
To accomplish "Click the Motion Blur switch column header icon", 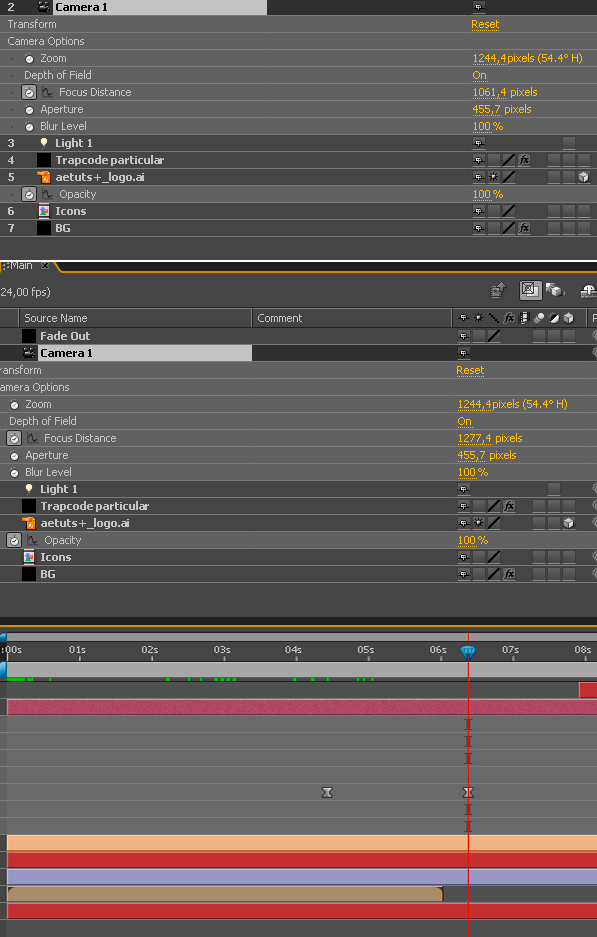I will pyautogui.click(x=539, y=318).
